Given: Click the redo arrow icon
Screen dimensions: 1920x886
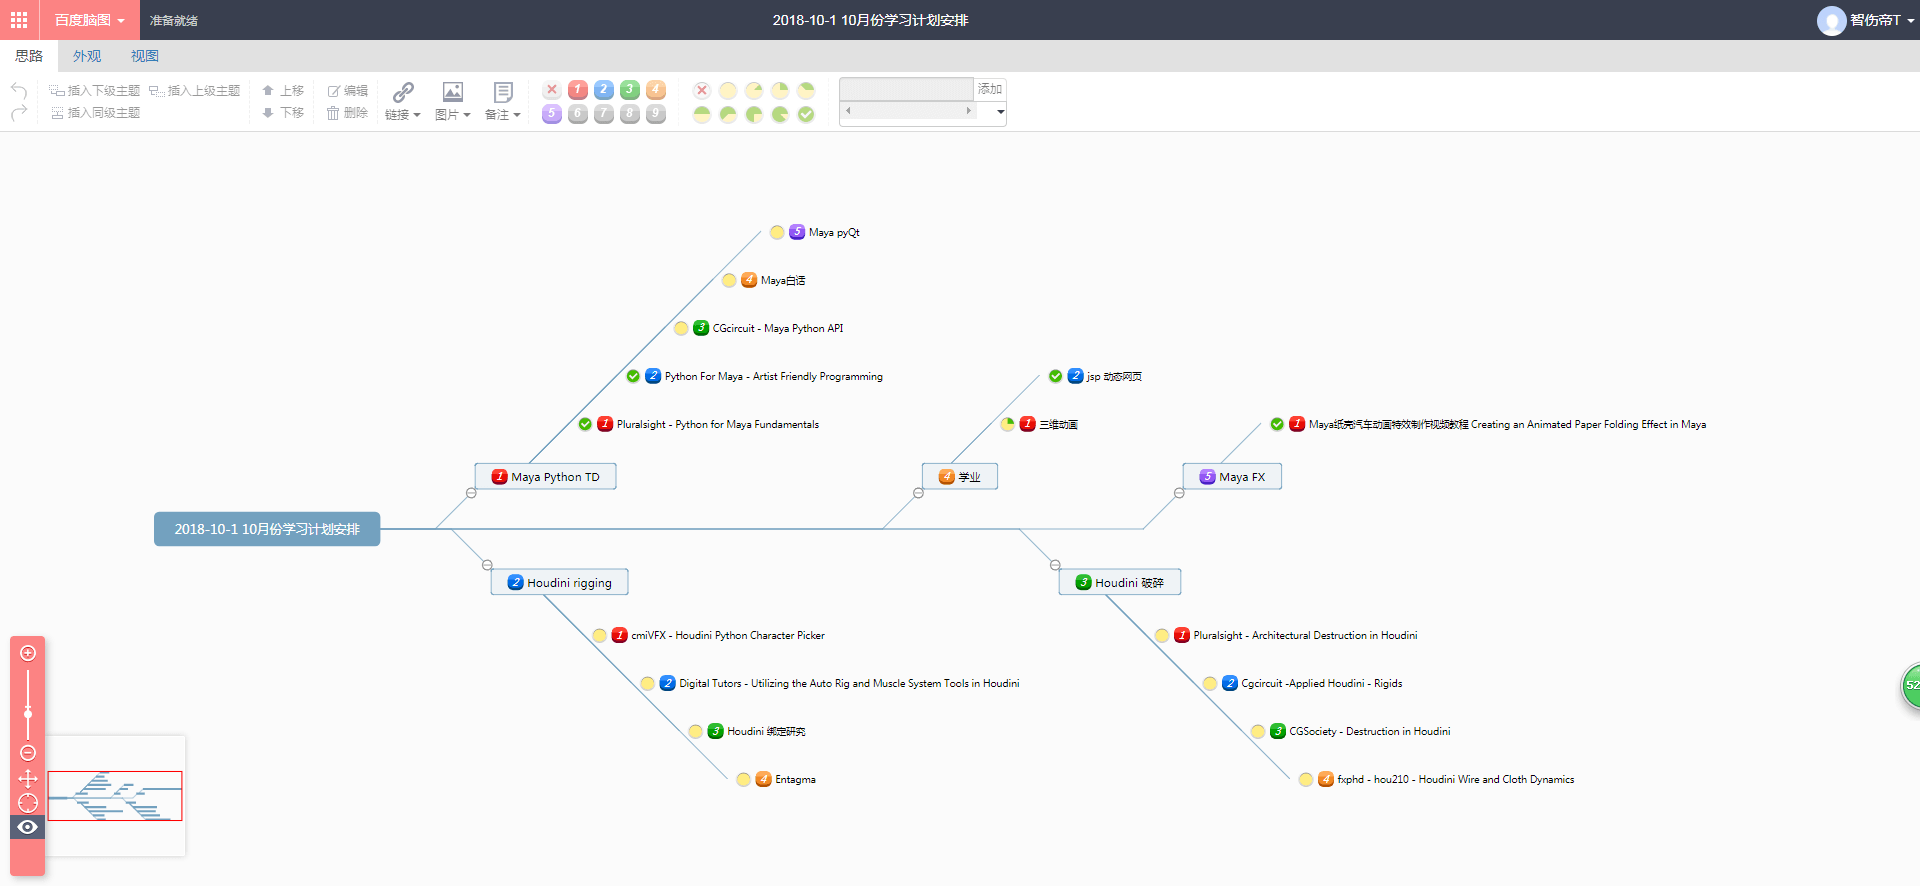Looking at the screenshot, I should [19, 113].
